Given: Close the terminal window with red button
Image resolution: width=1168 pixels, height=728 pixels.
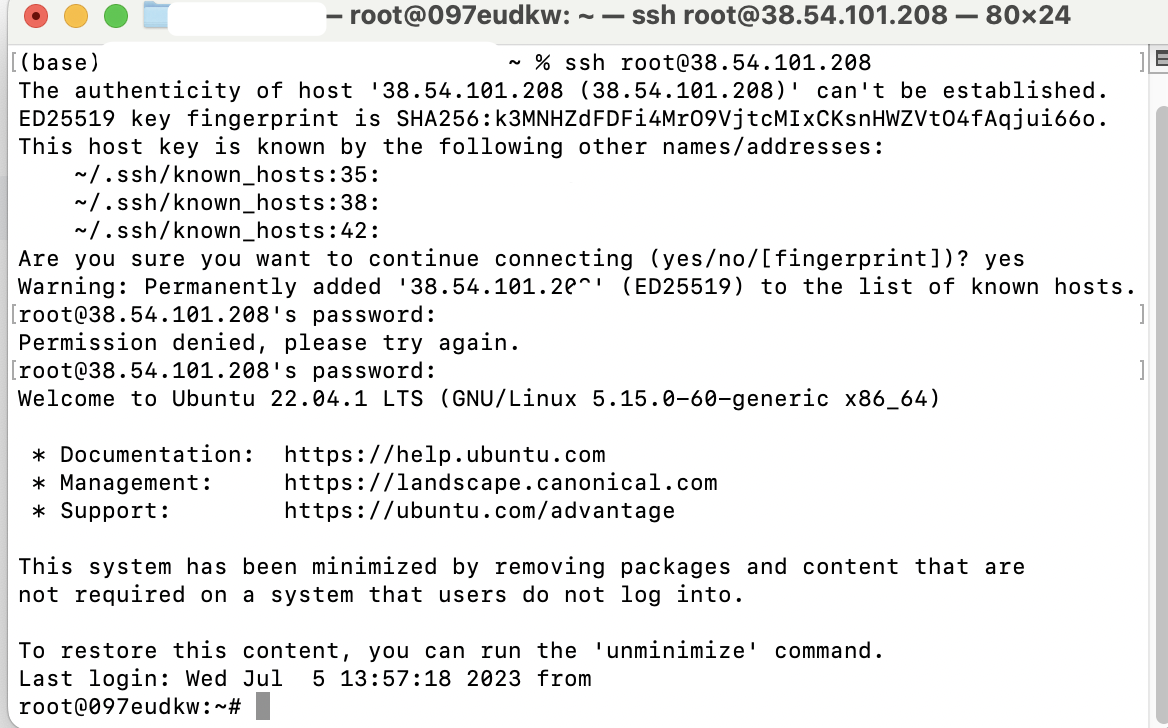Looking at the screenshot, I should (35, 16).
